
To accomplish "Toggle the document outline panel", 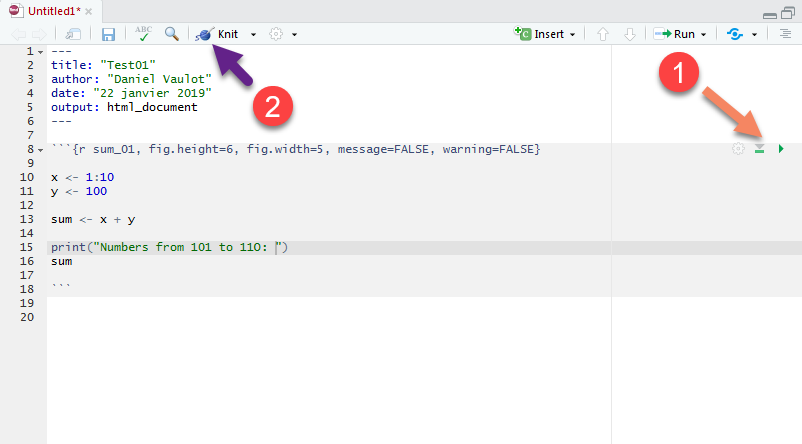I will point(785,34).
